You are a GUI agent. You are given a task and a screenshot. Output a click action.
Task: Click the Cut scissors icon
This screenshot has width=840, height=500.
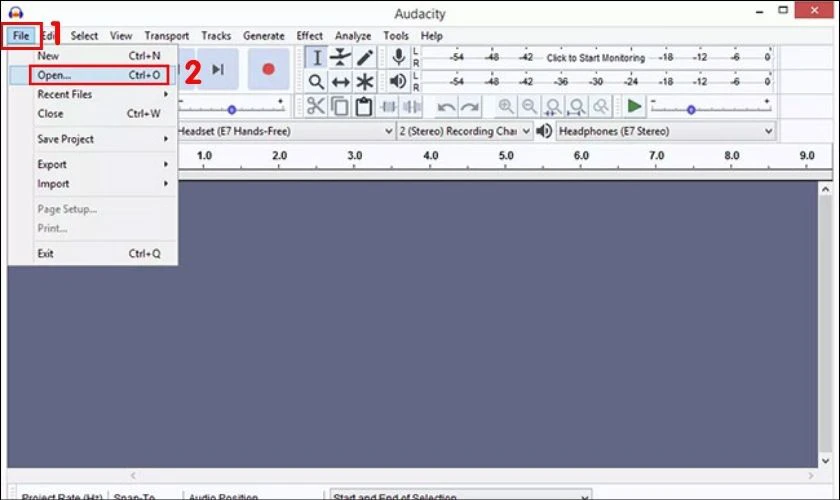tap(316, 106)
